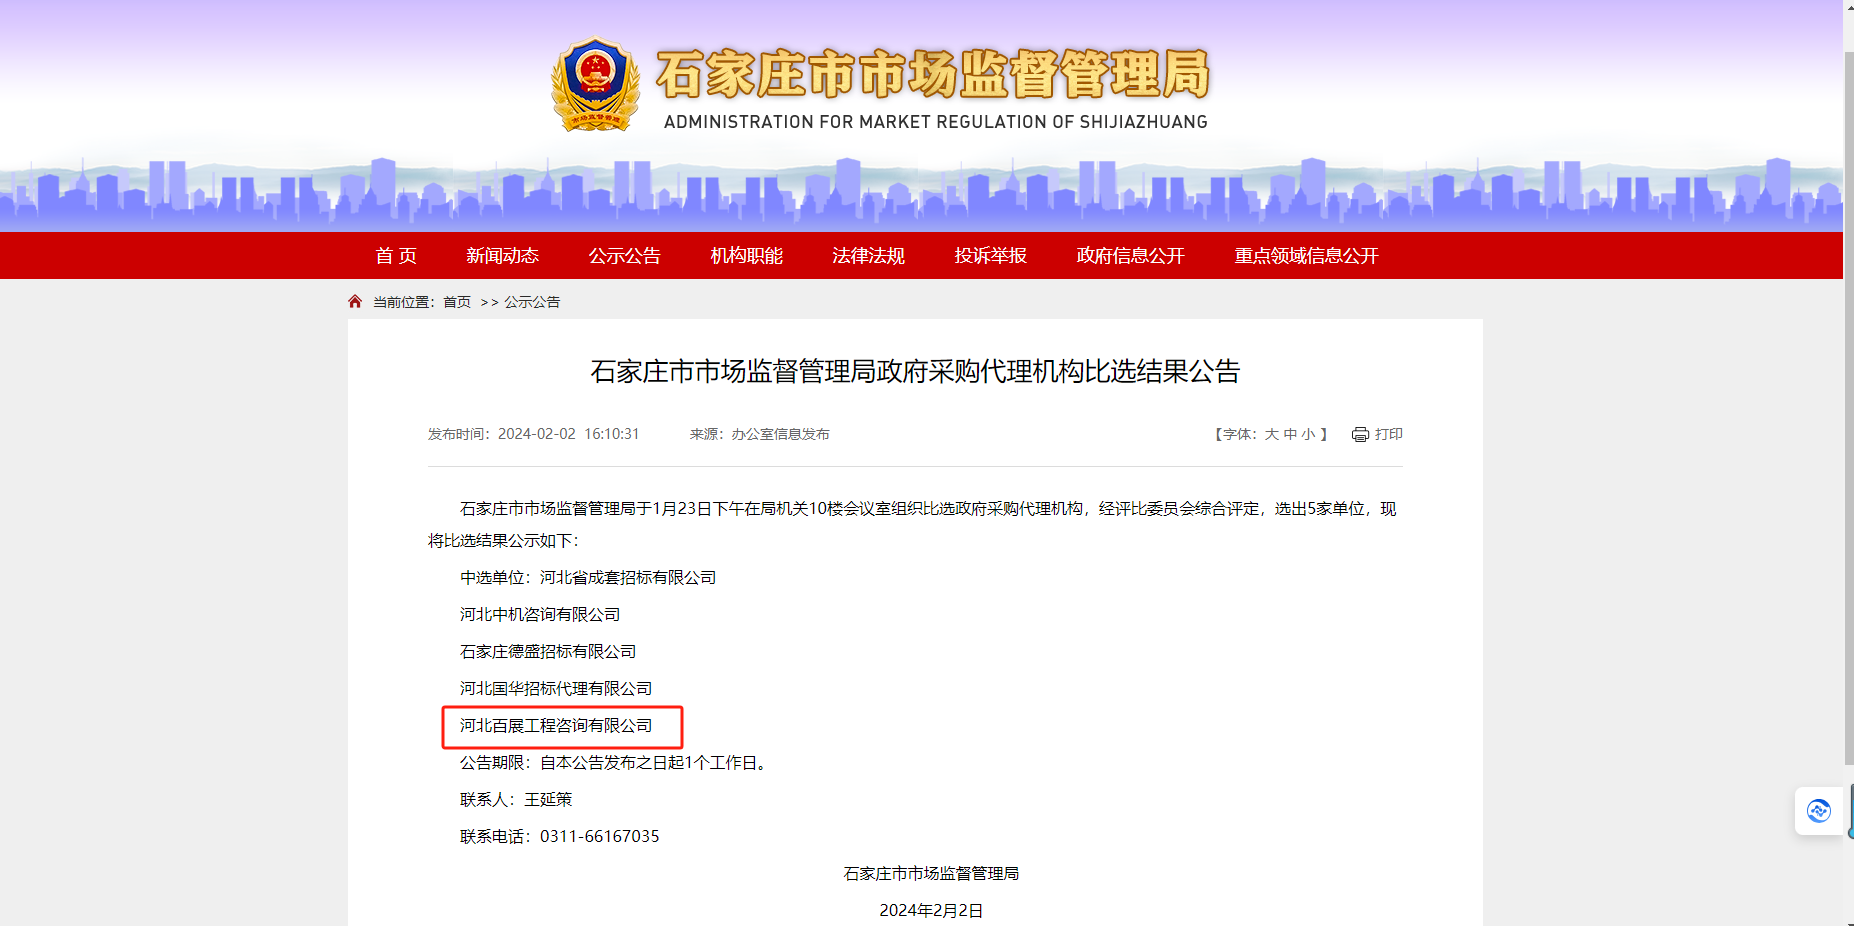Click the line 河北国华招标代理有限公司

click(556, 689)
